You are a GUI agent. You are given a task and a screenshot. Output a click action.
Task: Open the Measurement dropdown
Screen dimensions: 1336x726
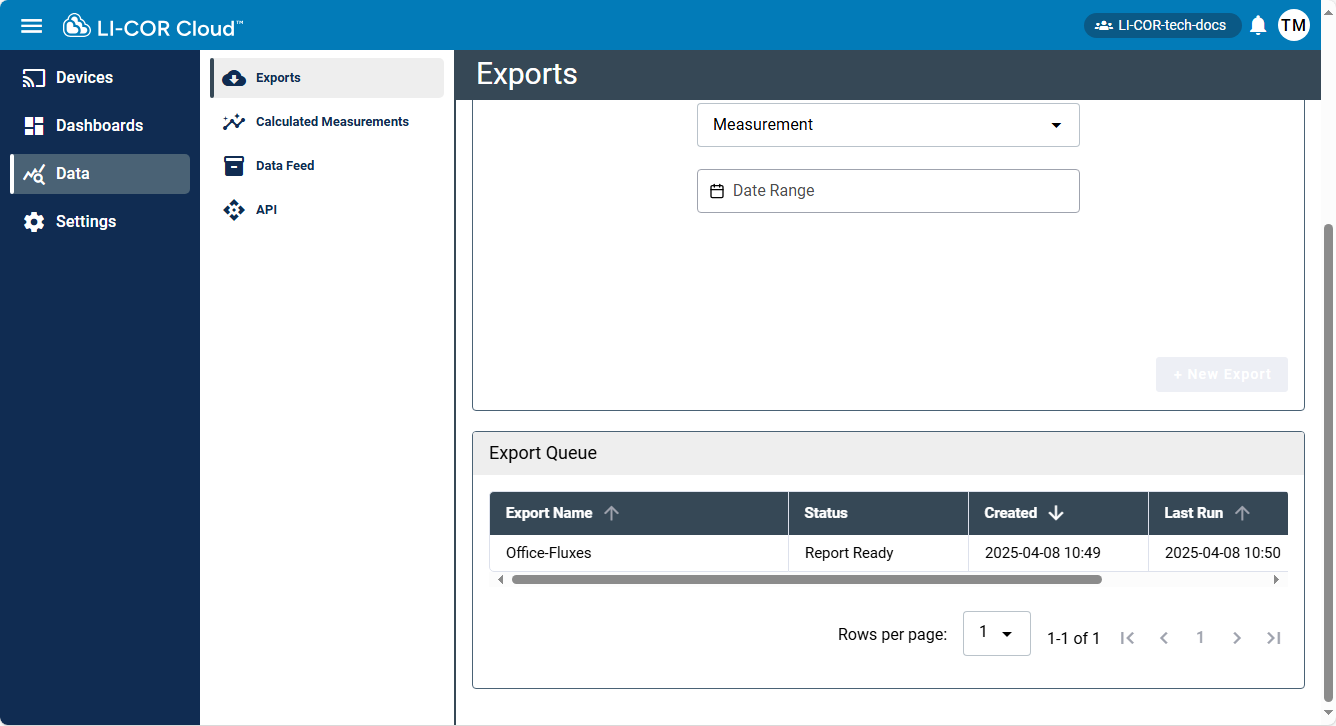(x=1056, y=125)
